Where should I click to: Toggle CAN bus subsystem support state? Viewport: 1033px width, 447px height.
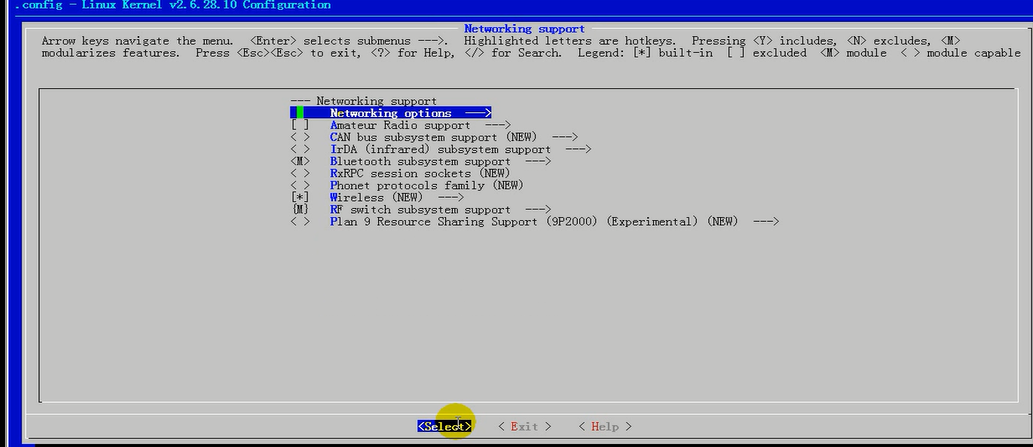300,137
